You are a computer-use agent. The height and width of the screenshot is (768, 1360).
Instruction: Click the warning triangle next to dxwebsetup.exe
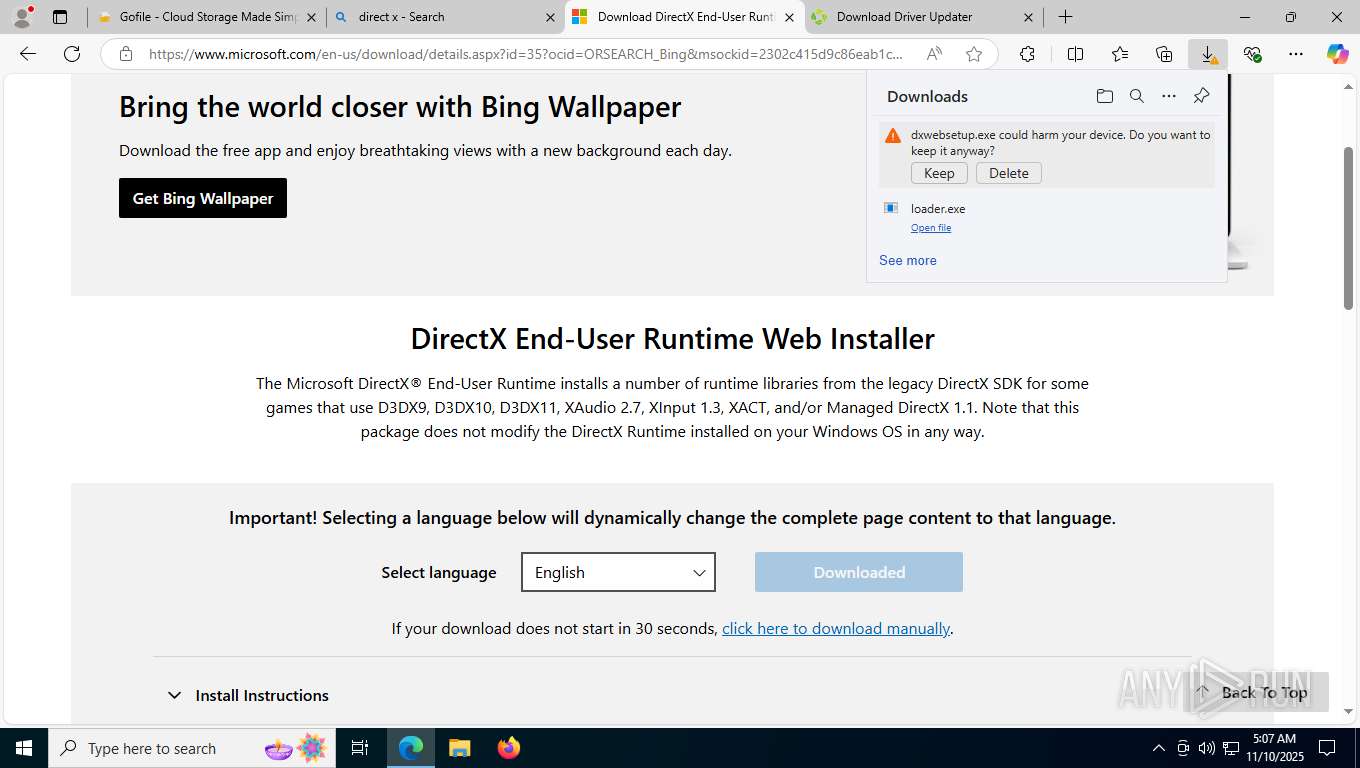tap(893, 136)
